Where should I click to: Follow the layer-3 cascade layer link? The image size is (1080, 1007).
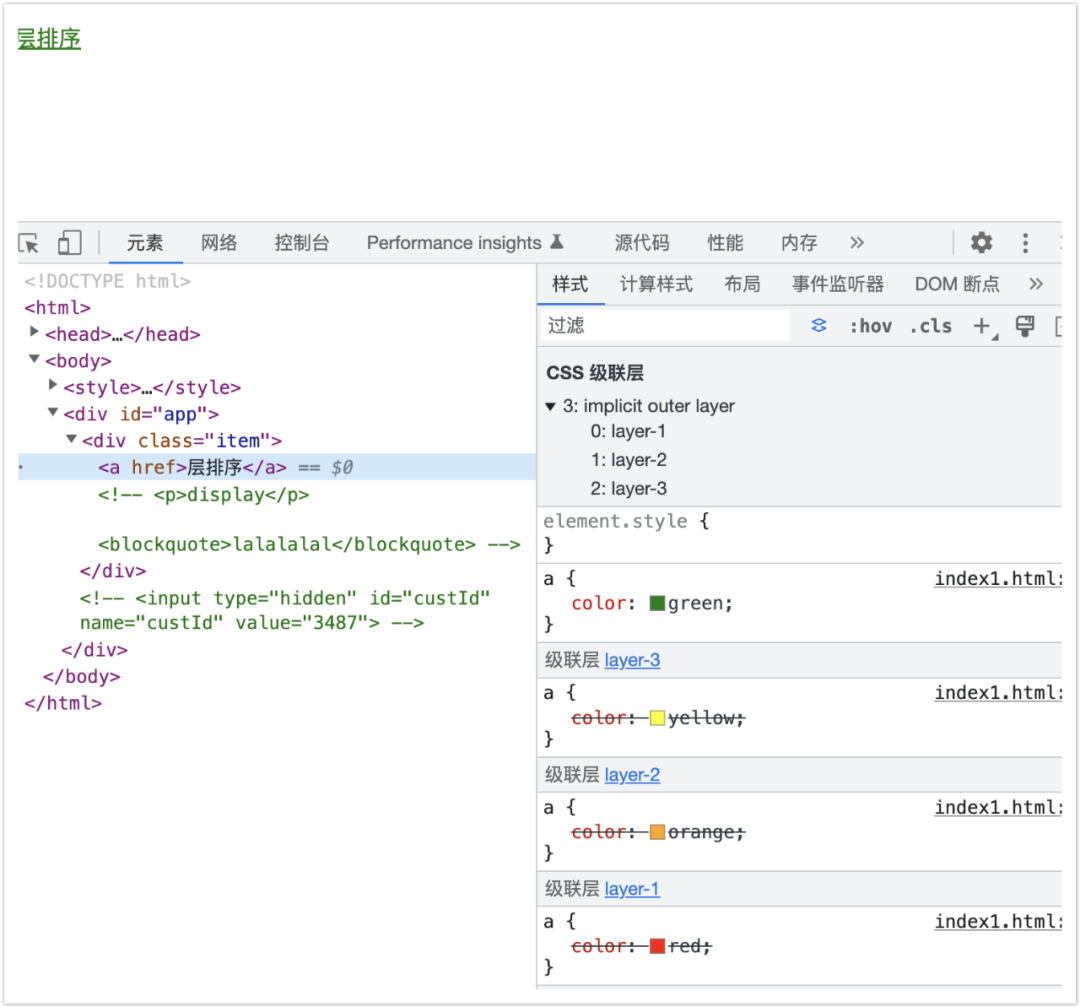click(632, 660)
